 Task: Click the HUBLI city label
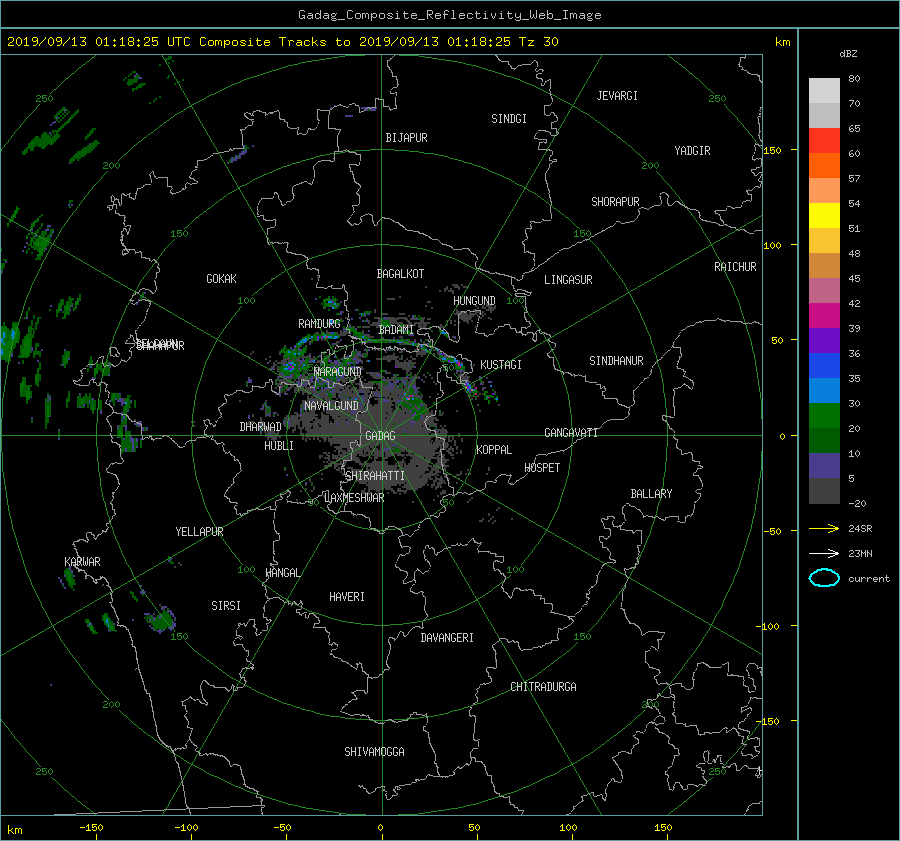[x=278, y=445]
